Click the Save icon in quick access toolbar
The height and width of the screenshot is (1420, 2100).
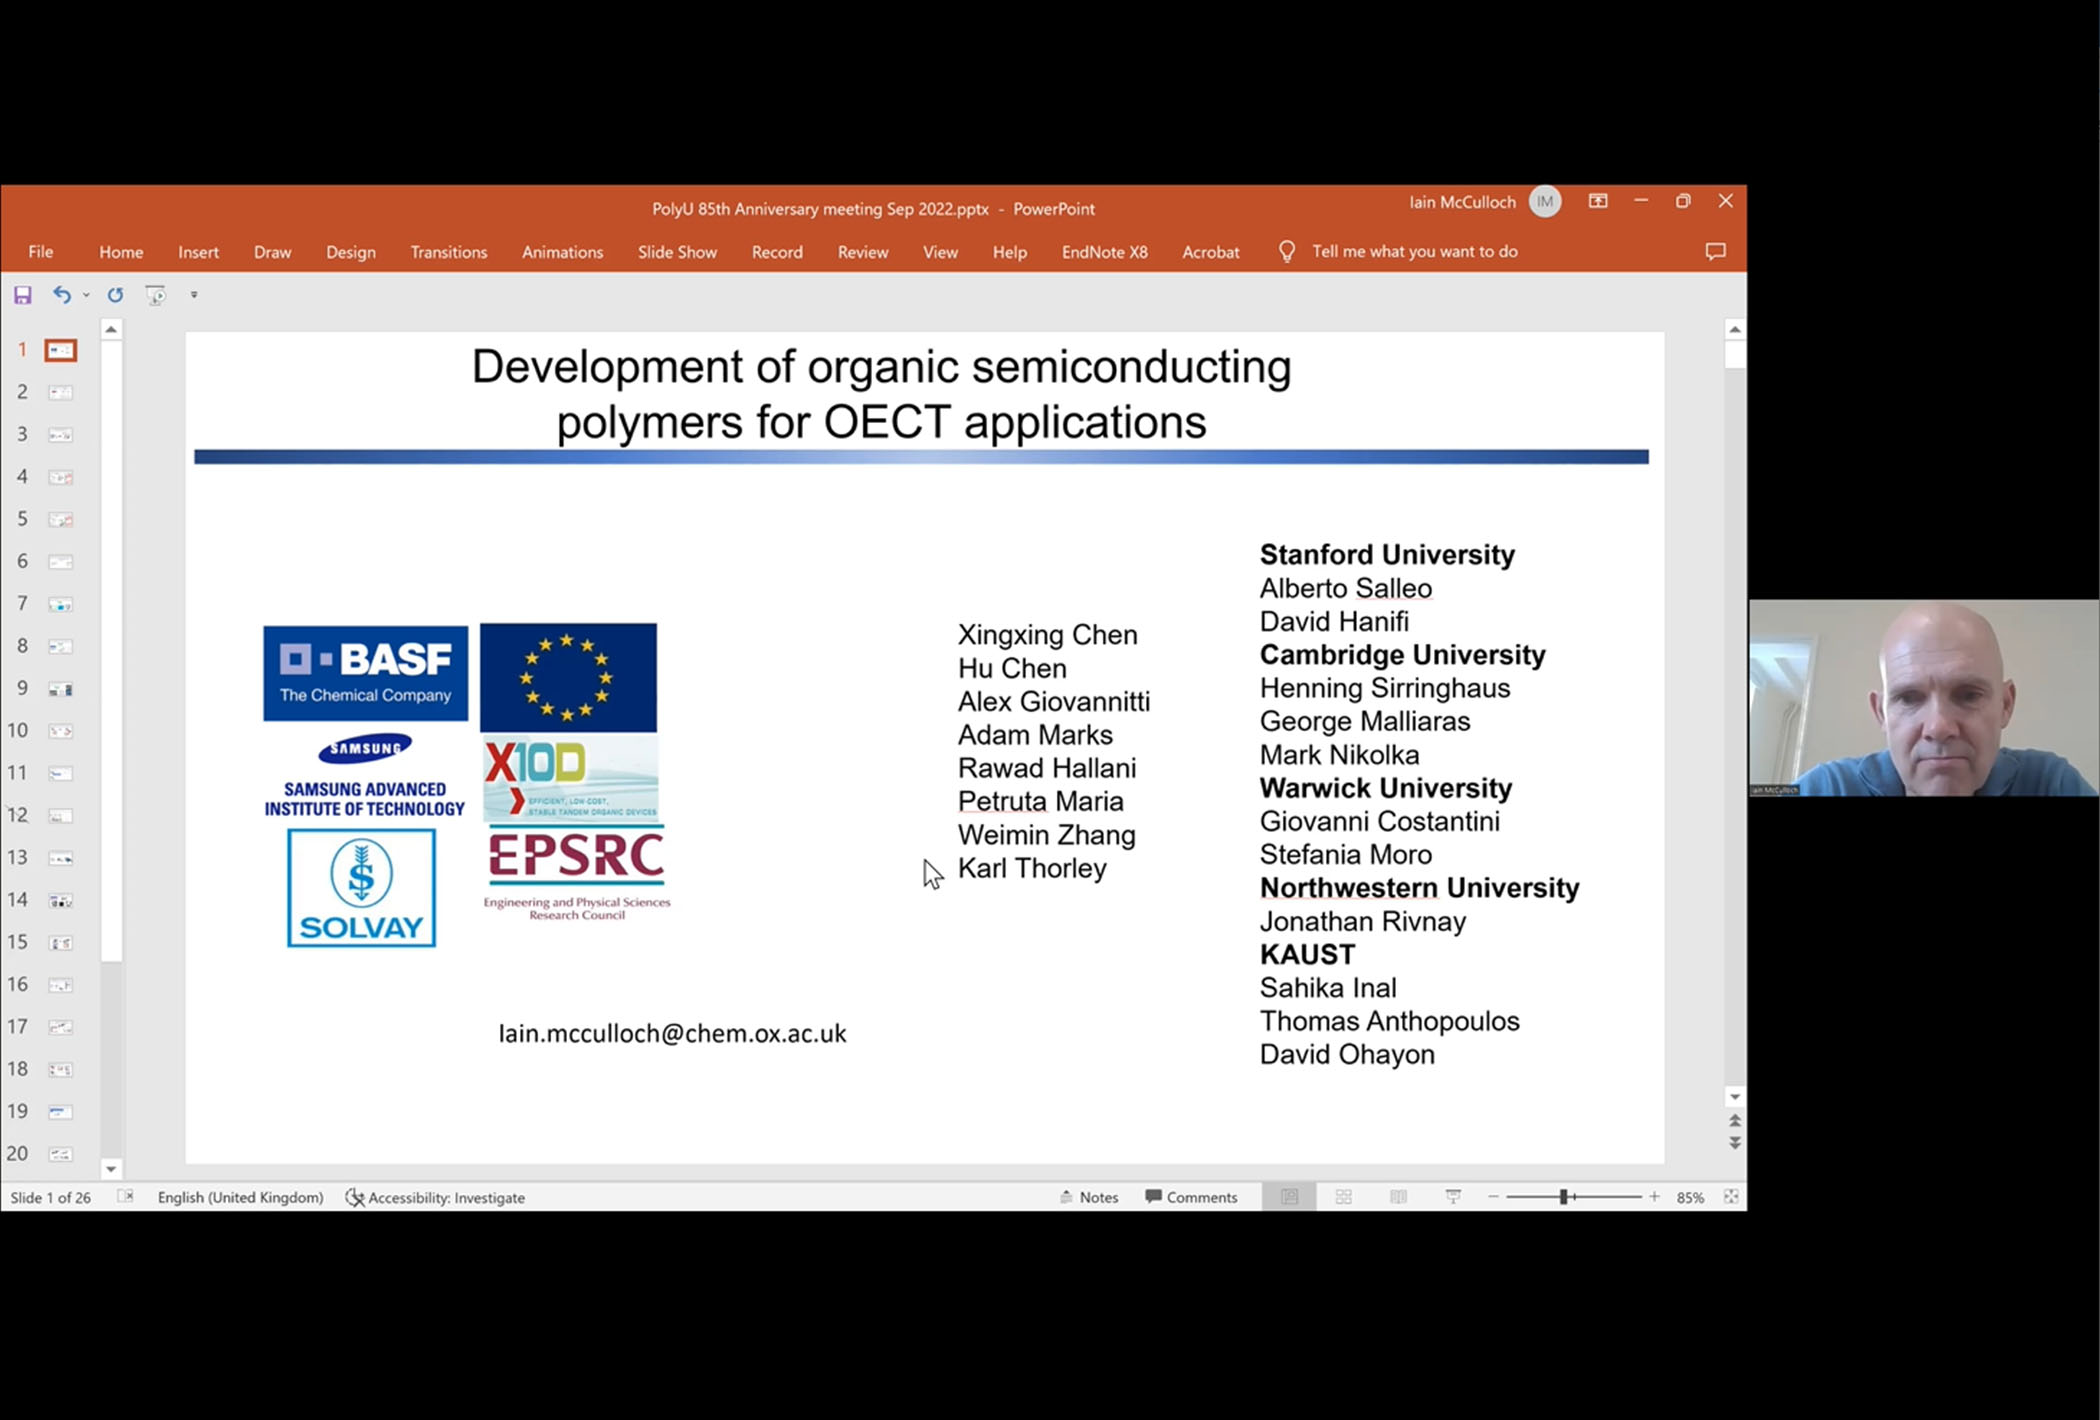[x=22, y=295]
